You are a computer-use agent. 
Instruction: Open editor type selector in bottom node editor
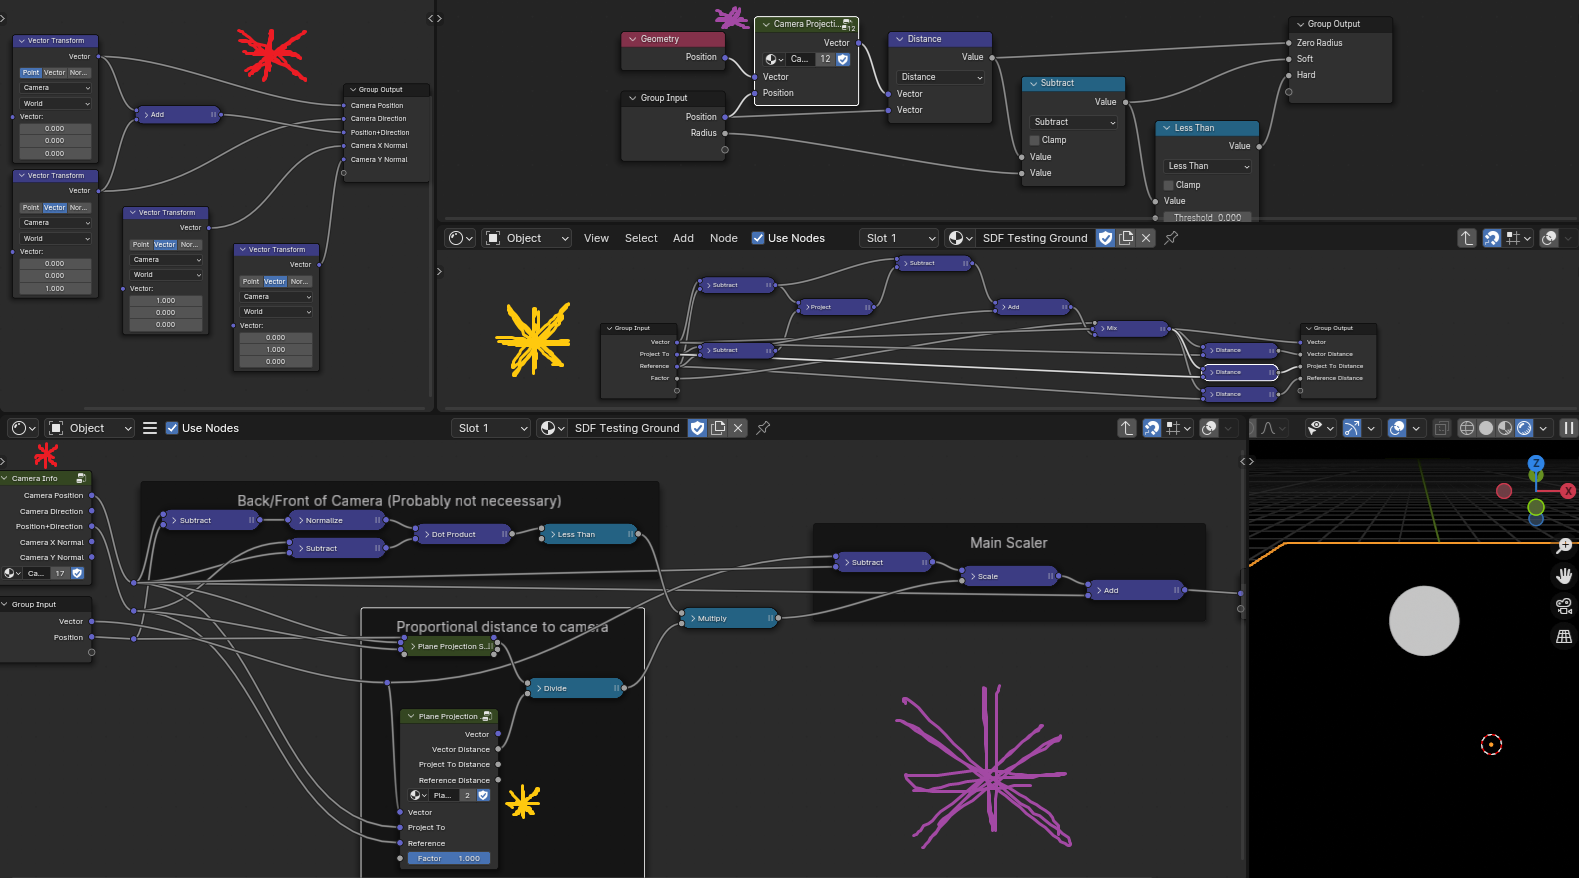[x=23, y=428]
